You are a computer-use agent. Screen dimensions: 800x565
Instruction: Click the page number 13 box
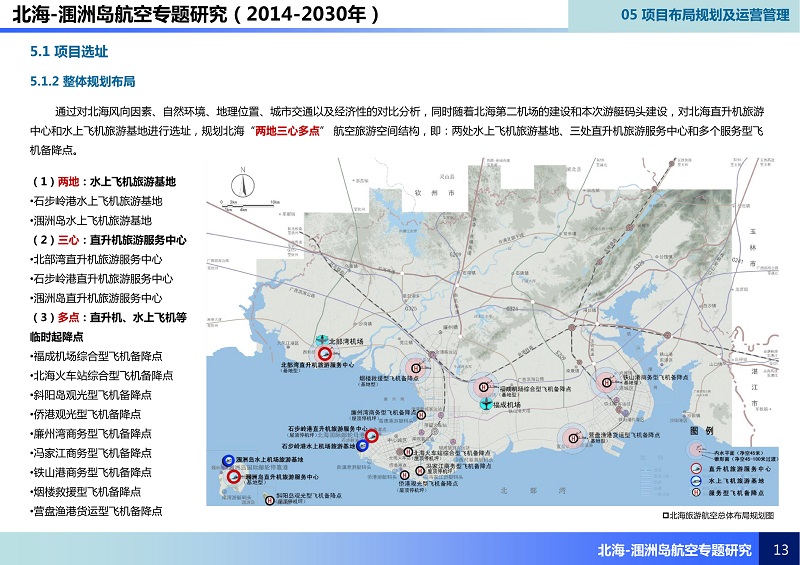pyautogui.click(x=781, y=549)
